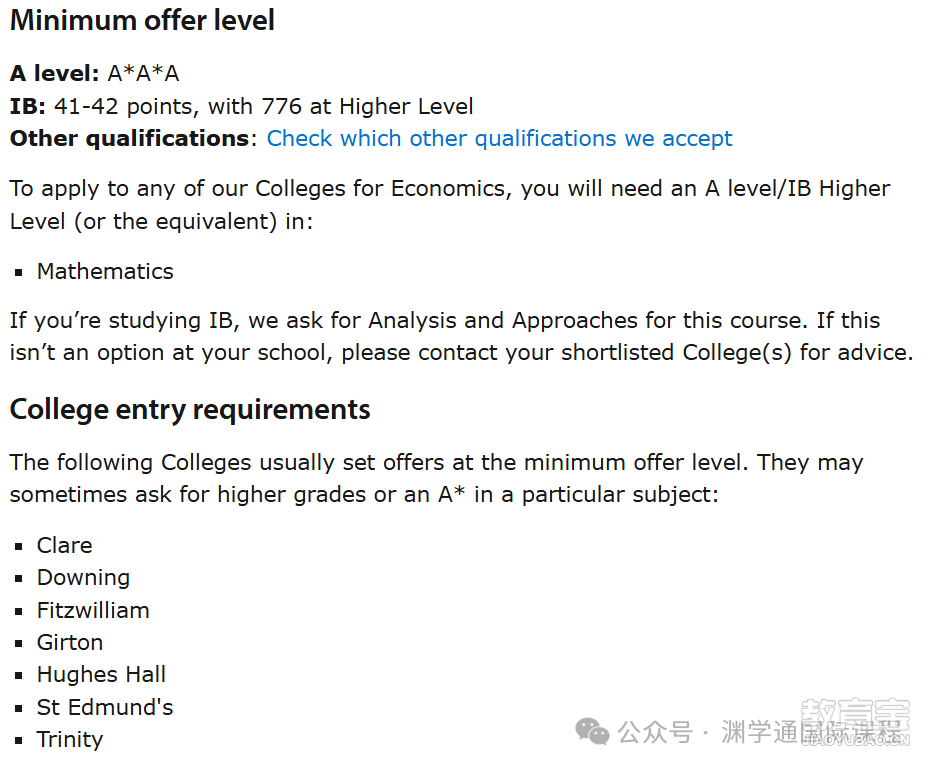Image resolution: width=931 pixels, height=769 pixels.
Task: Click the Mathematics bullet item
Action: point(105,271)
